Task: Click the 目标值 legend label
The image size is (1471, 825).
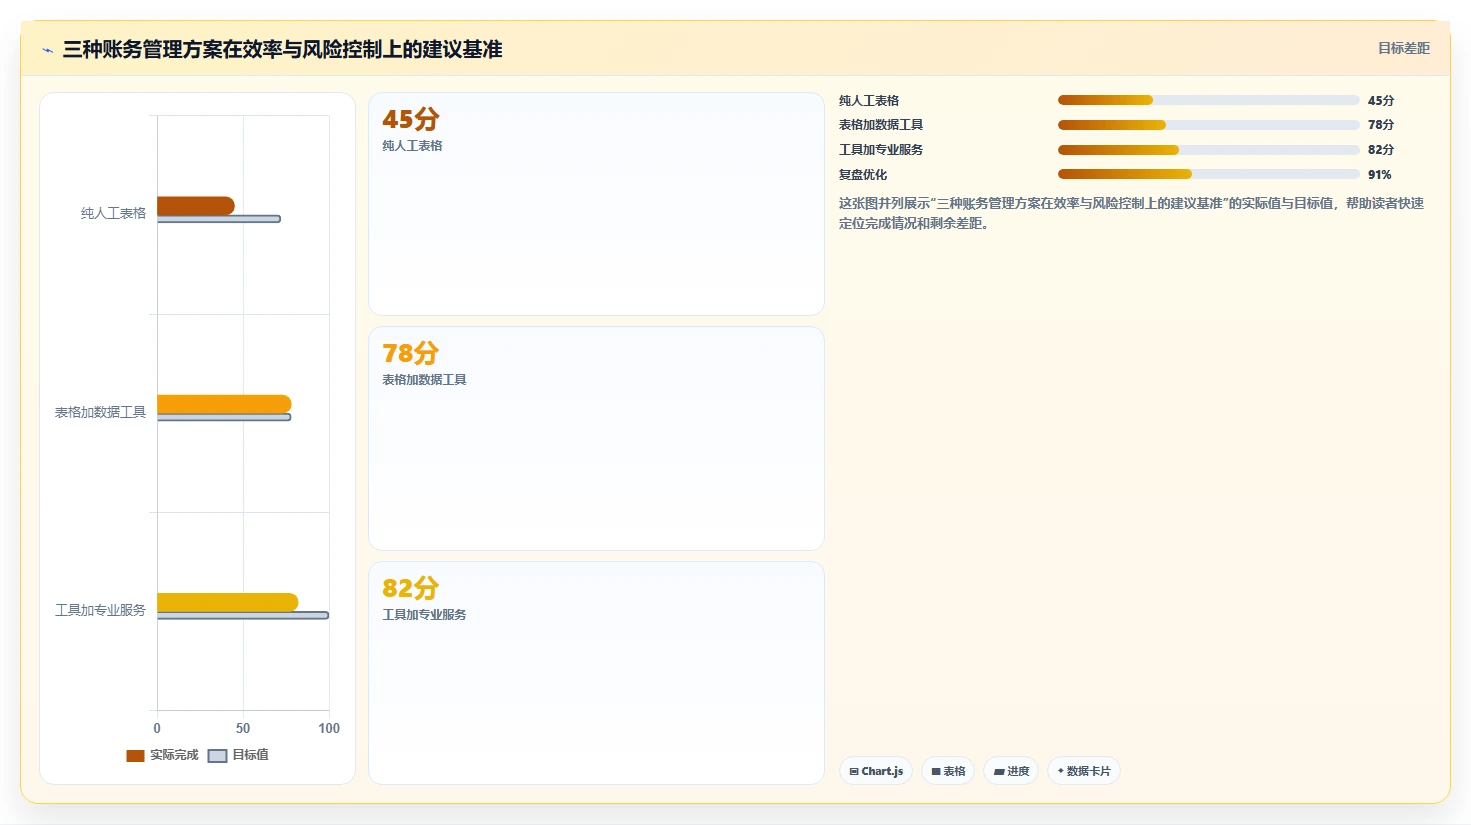Action: pos(250,755)
